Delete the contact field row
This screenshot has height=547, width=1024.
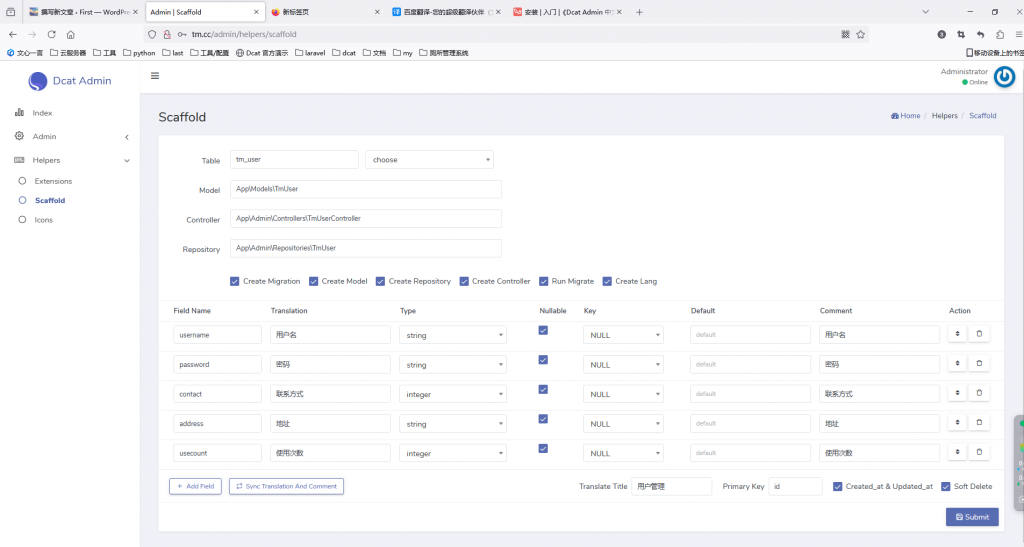[979, 393]
